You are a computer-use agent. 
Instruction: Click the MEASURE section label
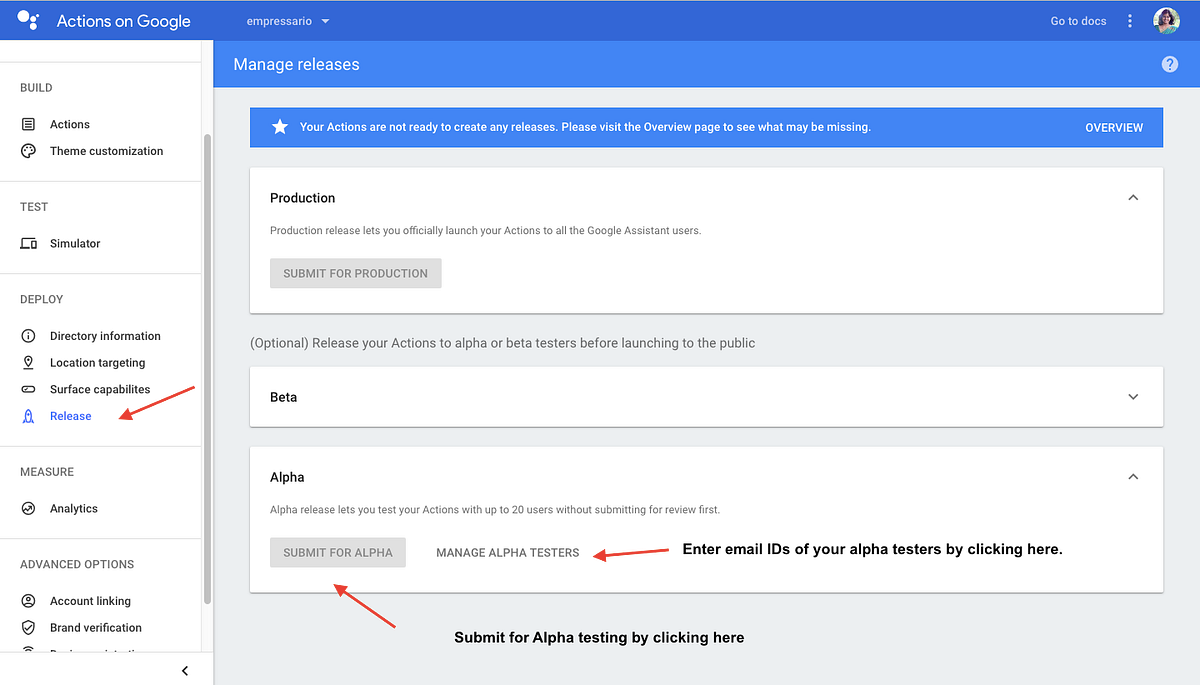47,472
